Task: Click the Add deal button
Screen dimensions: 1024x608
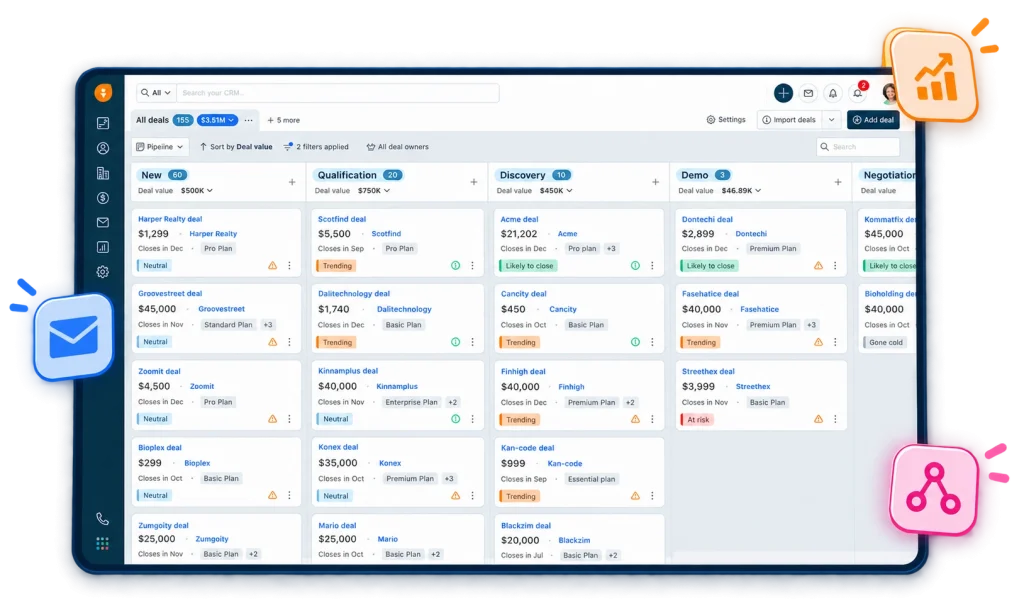Action: coord(873,120)
